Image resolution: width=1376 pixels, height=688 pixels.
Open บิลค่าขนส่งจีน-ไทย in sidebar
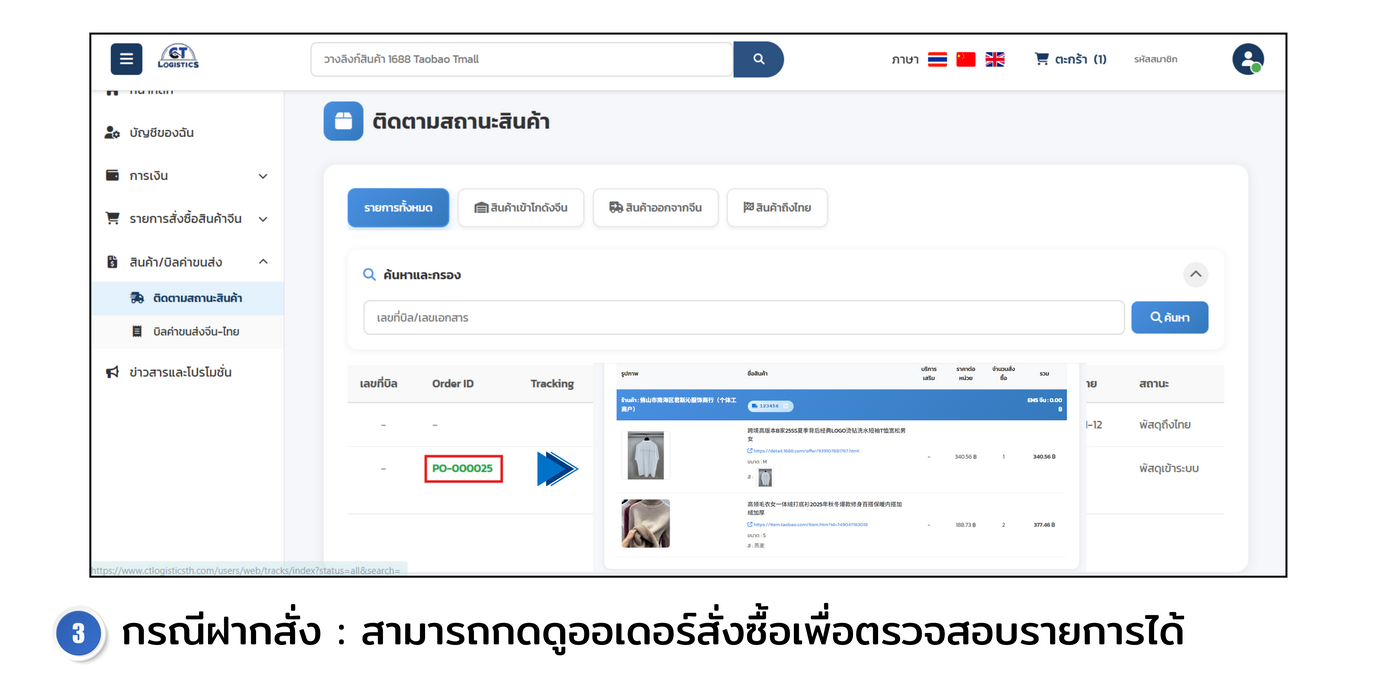click(196, 331)
